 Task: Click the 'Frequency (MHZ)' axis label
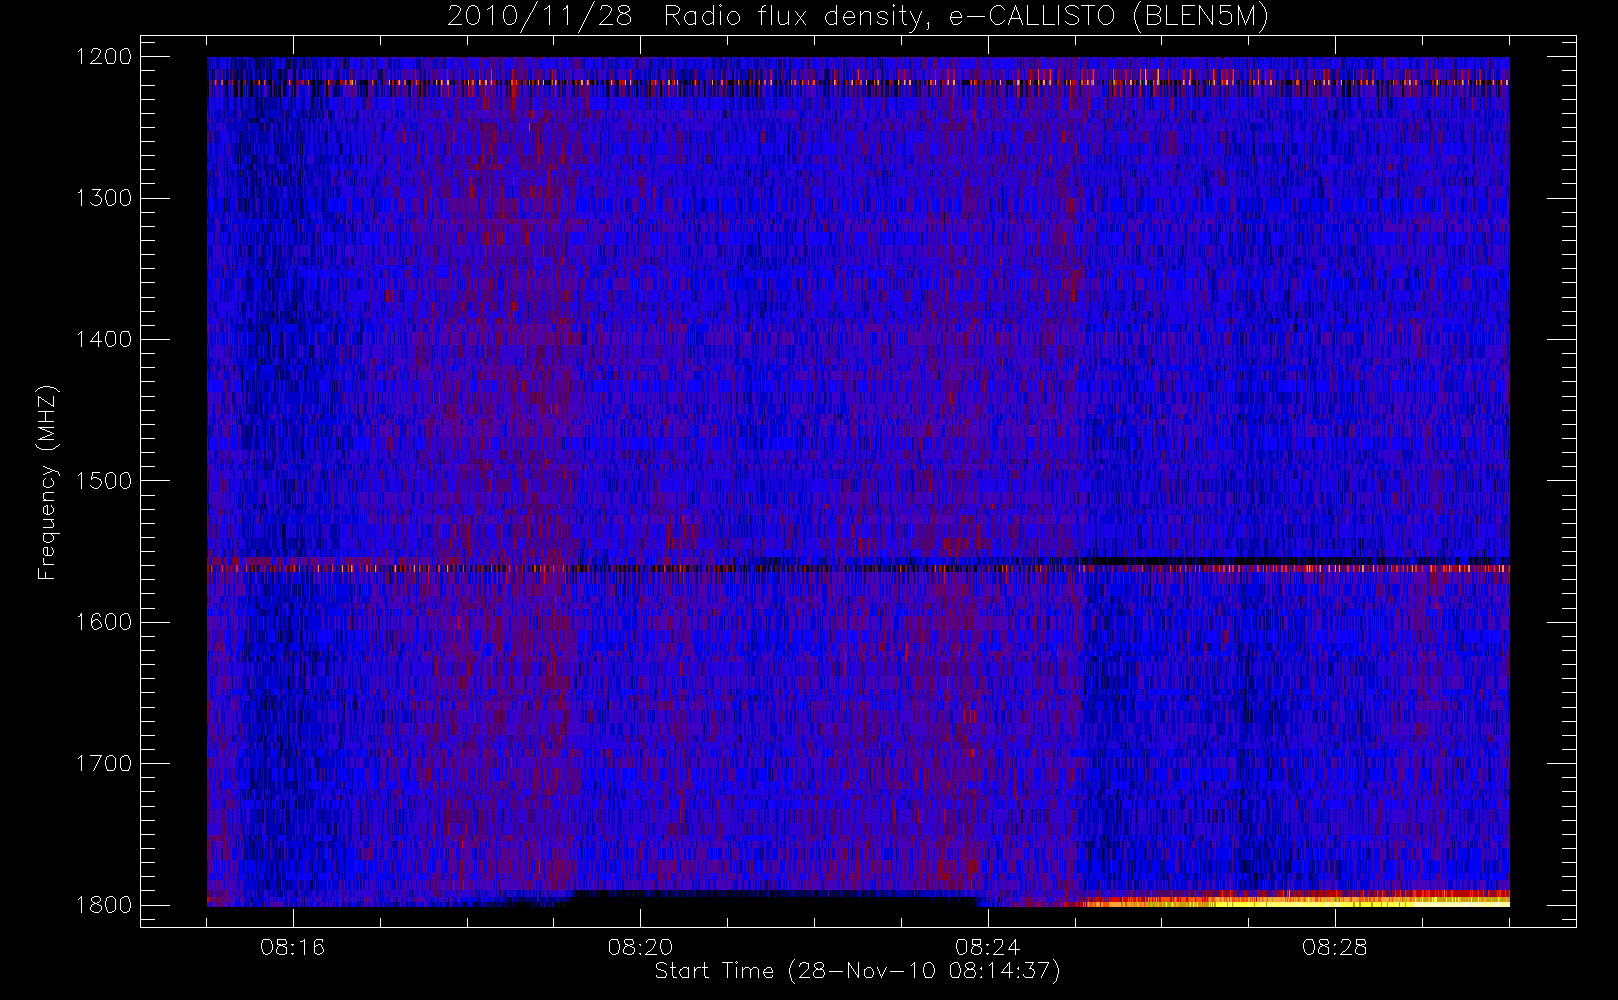tap(47, 483)
